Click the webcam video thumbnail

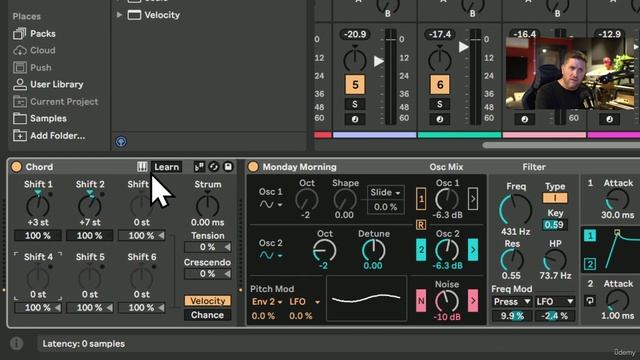coord(571,73)
